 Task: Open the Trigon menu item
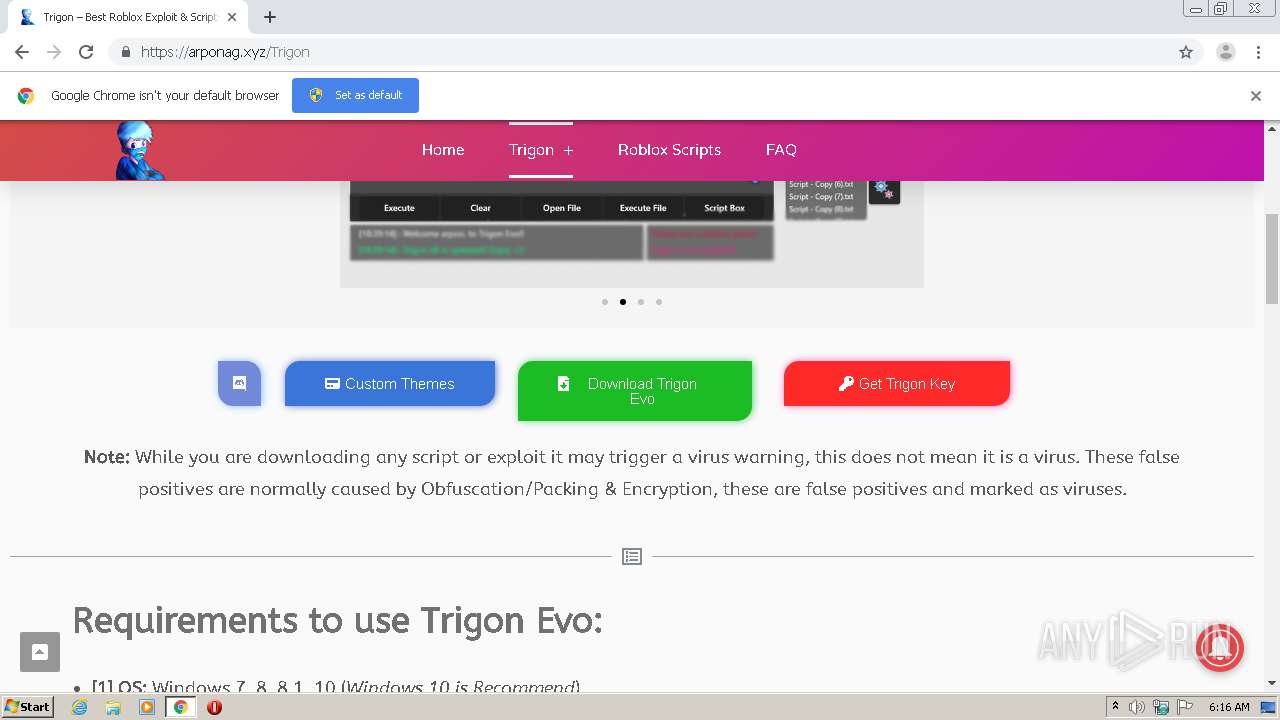tap(531, 149)
